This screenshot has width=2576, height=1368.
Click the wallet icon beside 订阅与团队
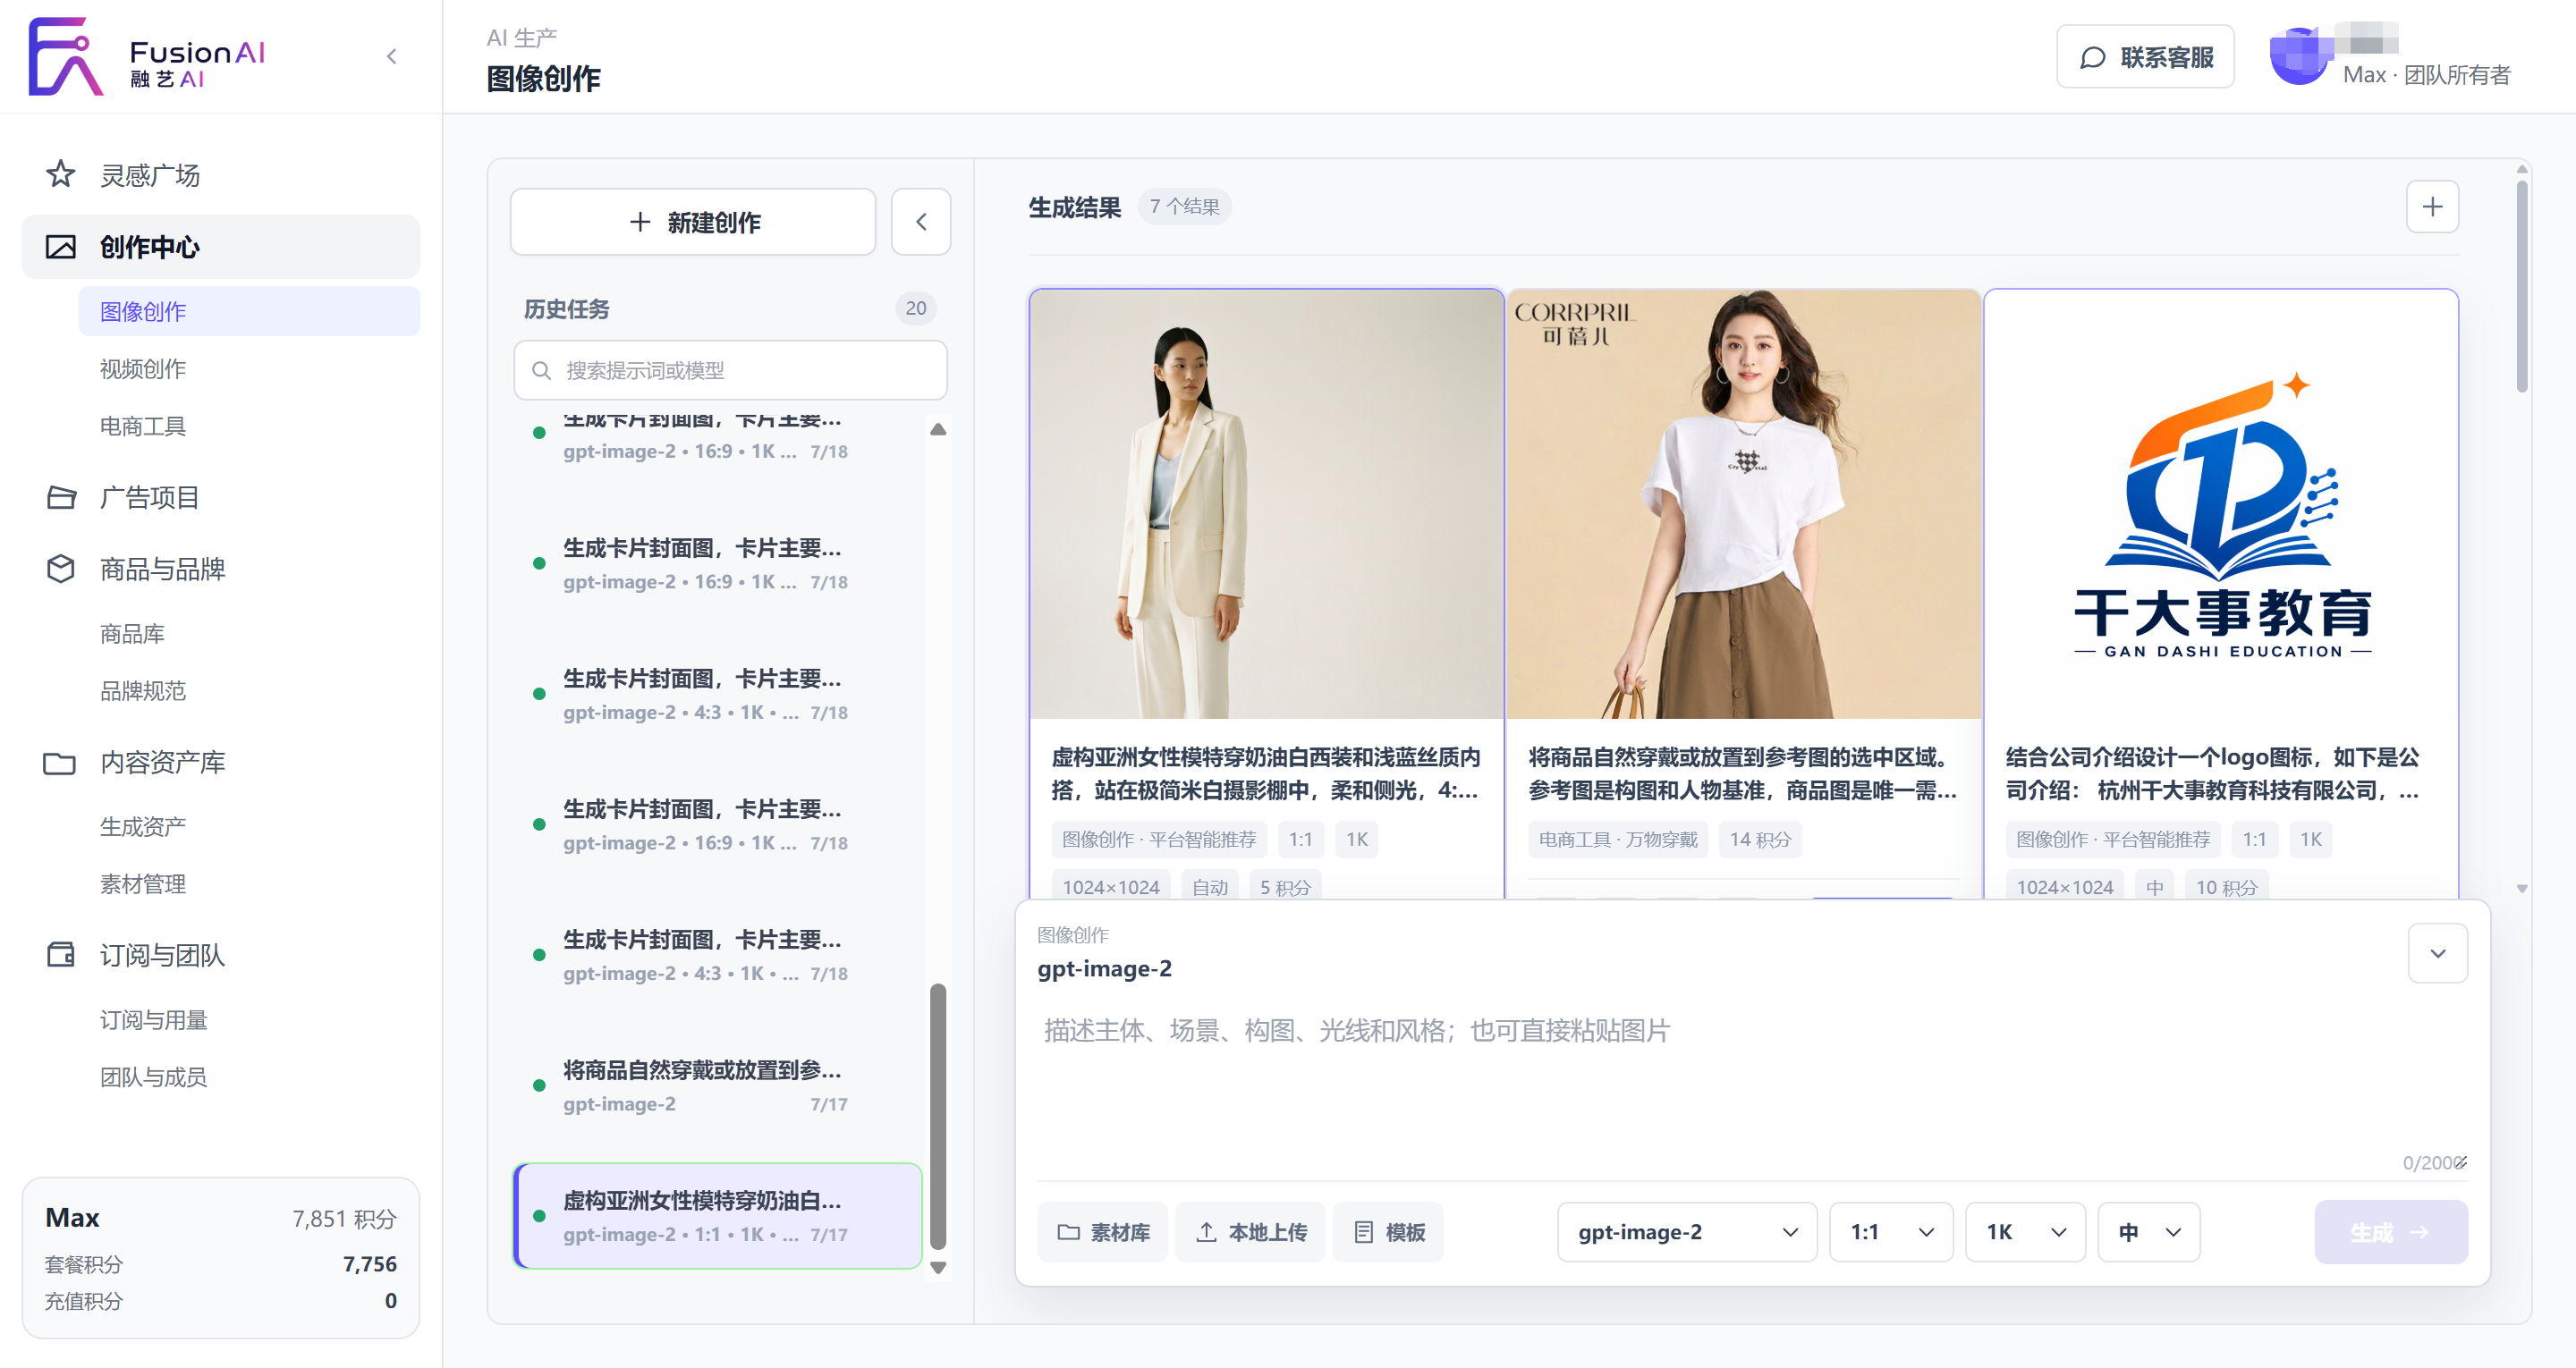click(x=61, y=955)
